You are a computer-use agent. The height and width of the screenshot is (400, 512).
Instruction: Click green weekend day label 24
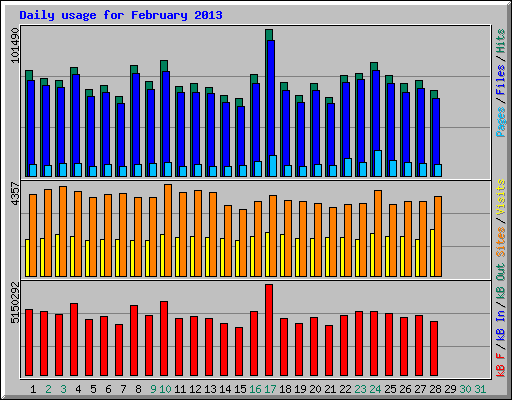[375, 389]
